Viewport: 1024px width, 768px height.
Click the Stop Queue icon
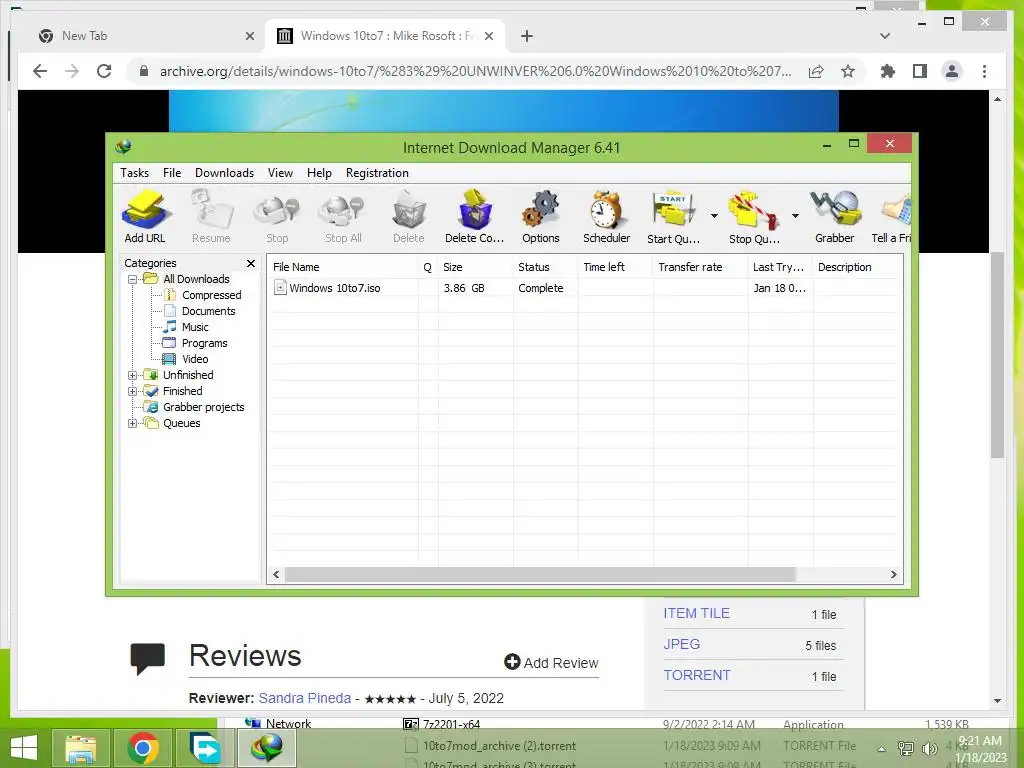(754, 216)
